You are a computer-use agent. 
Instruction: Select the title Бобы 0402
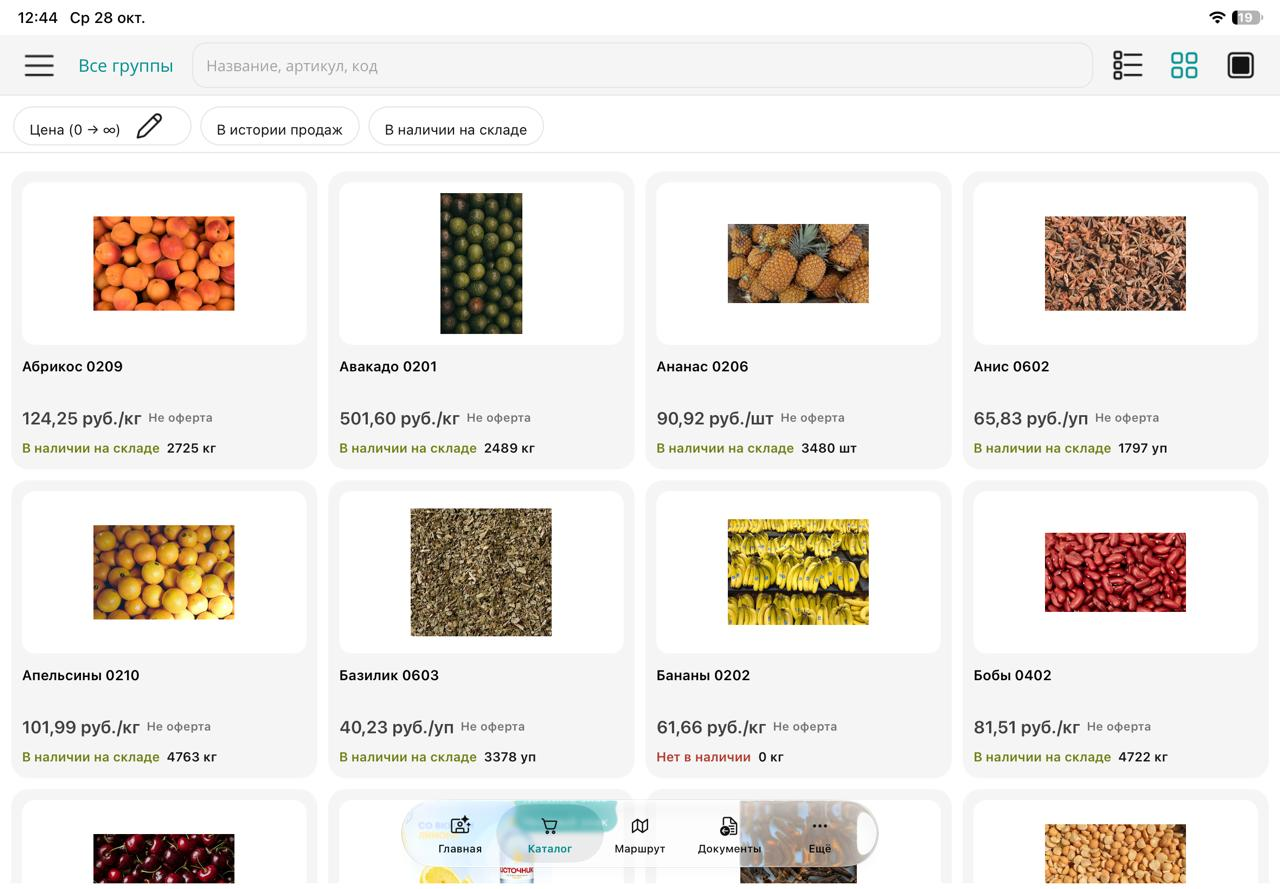[x=1012, y=675]
